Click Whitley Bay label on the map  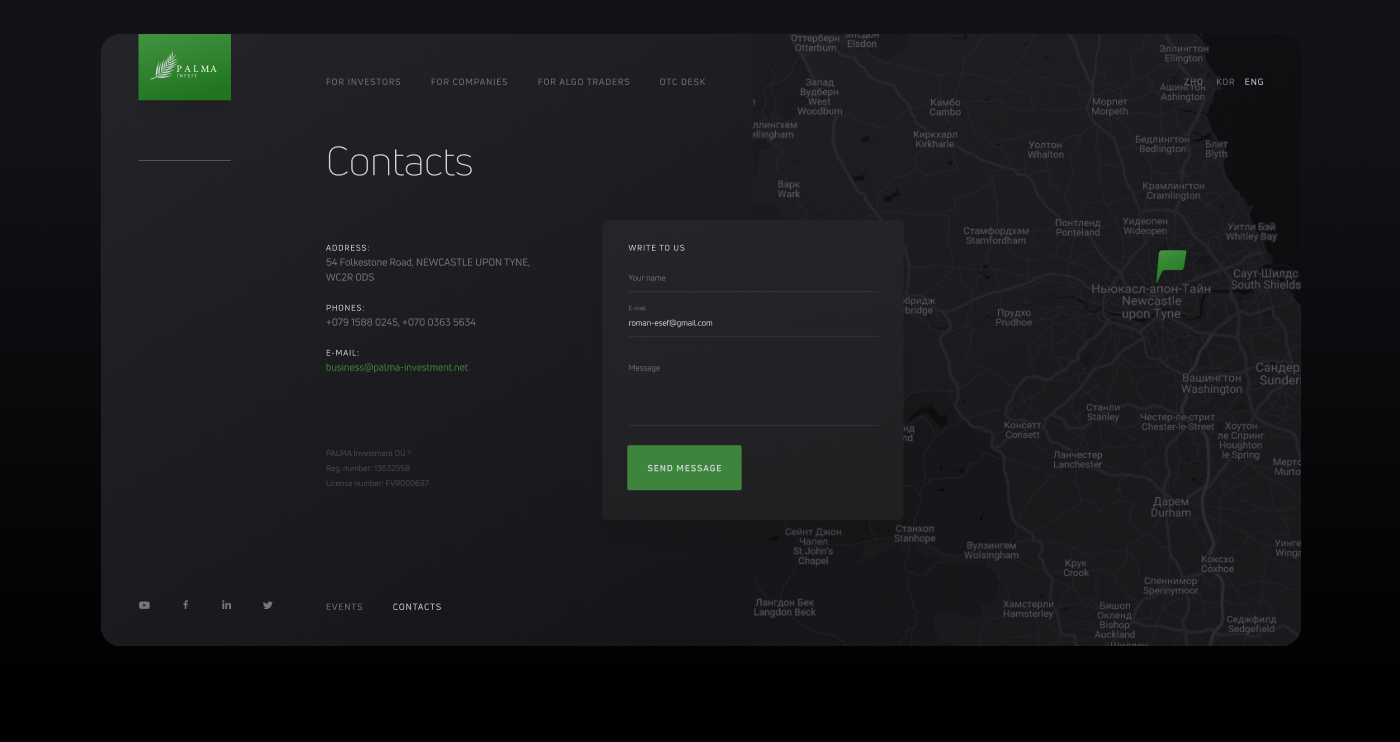[1252, 232]
